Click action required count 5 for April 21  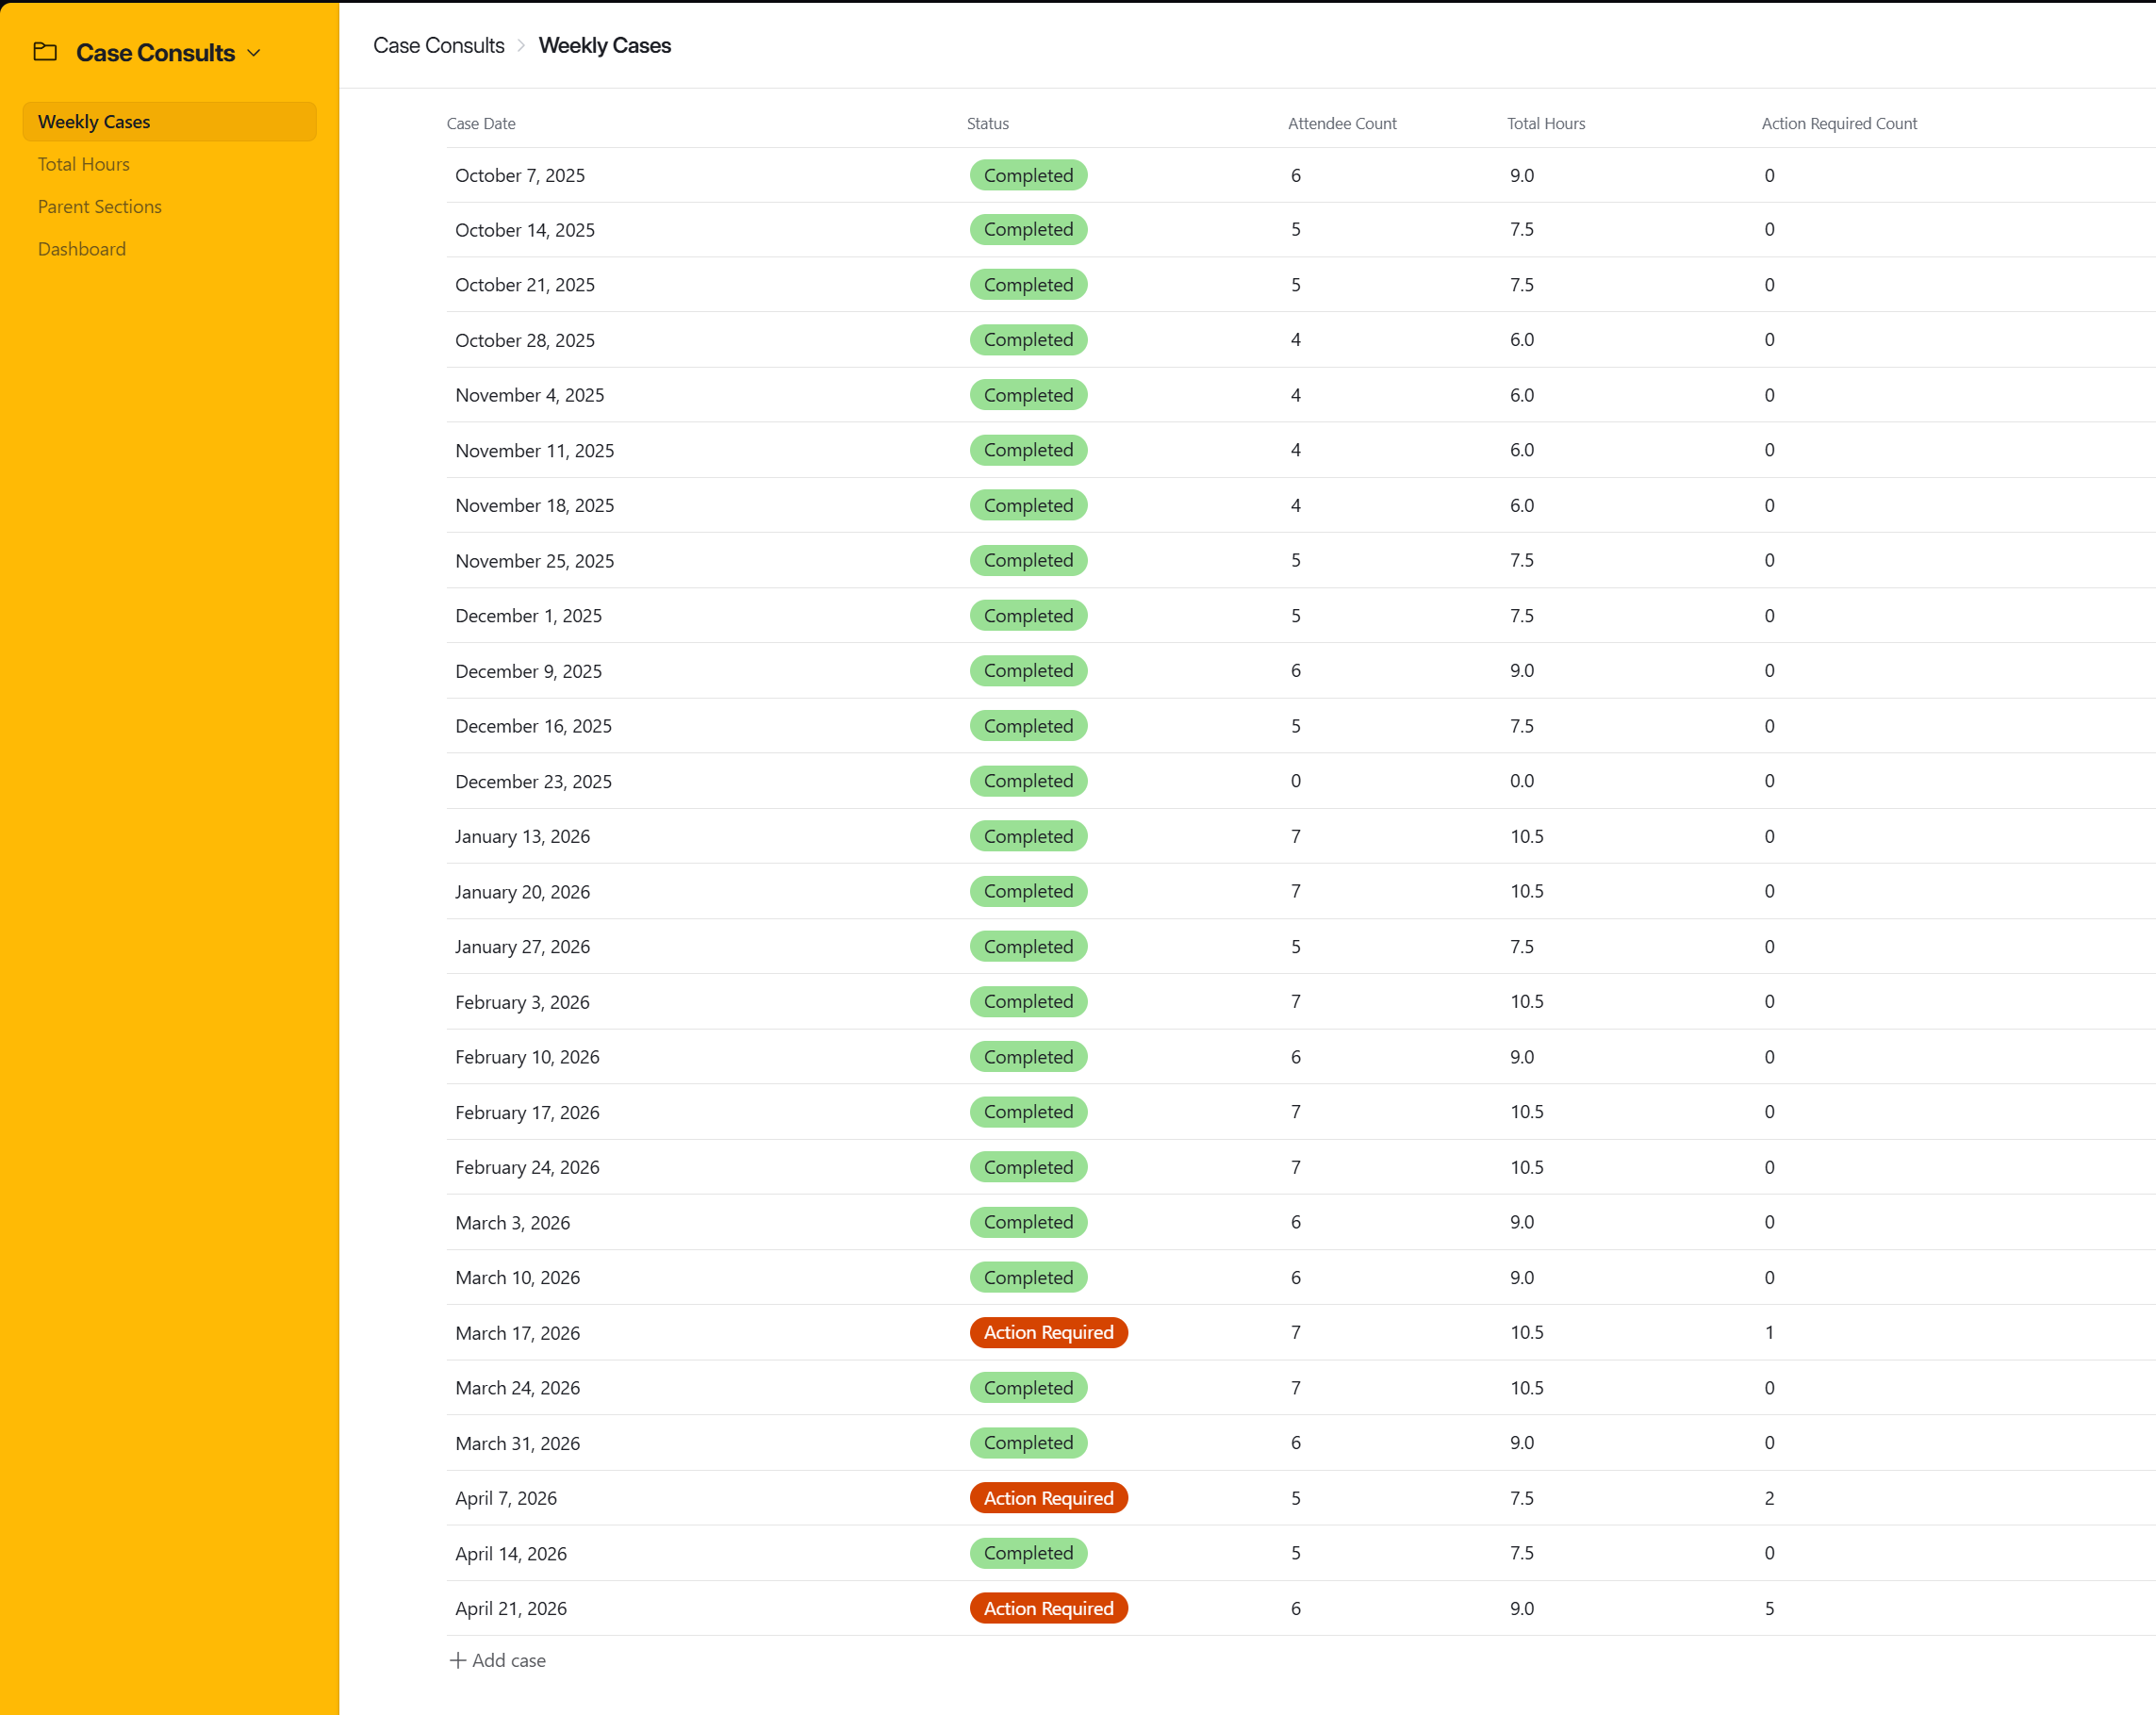click(x=1769, y=1608)
